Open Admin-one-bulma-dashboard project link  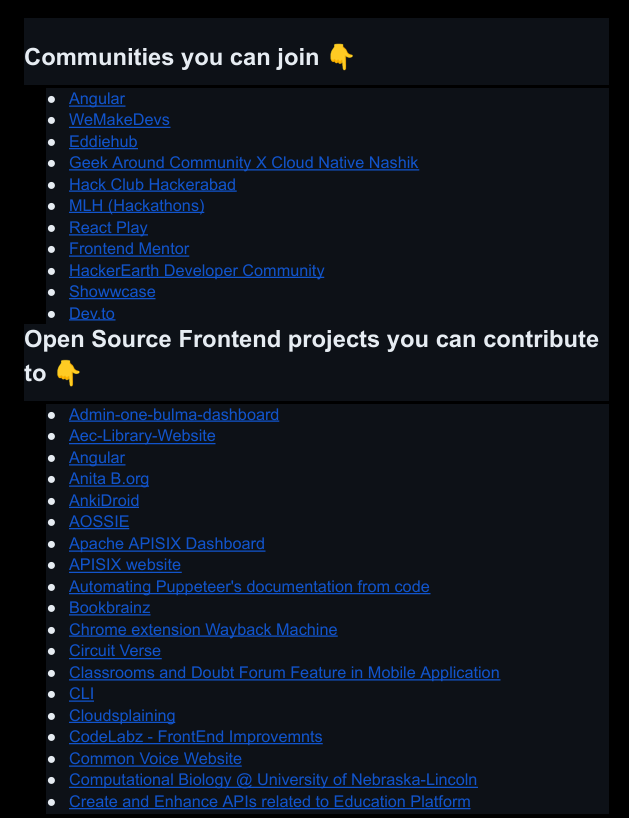[x=173, y=415]
